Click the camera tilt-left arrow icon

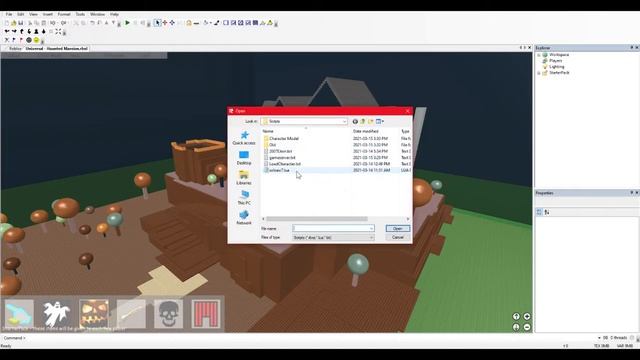[x=7, y=31]
